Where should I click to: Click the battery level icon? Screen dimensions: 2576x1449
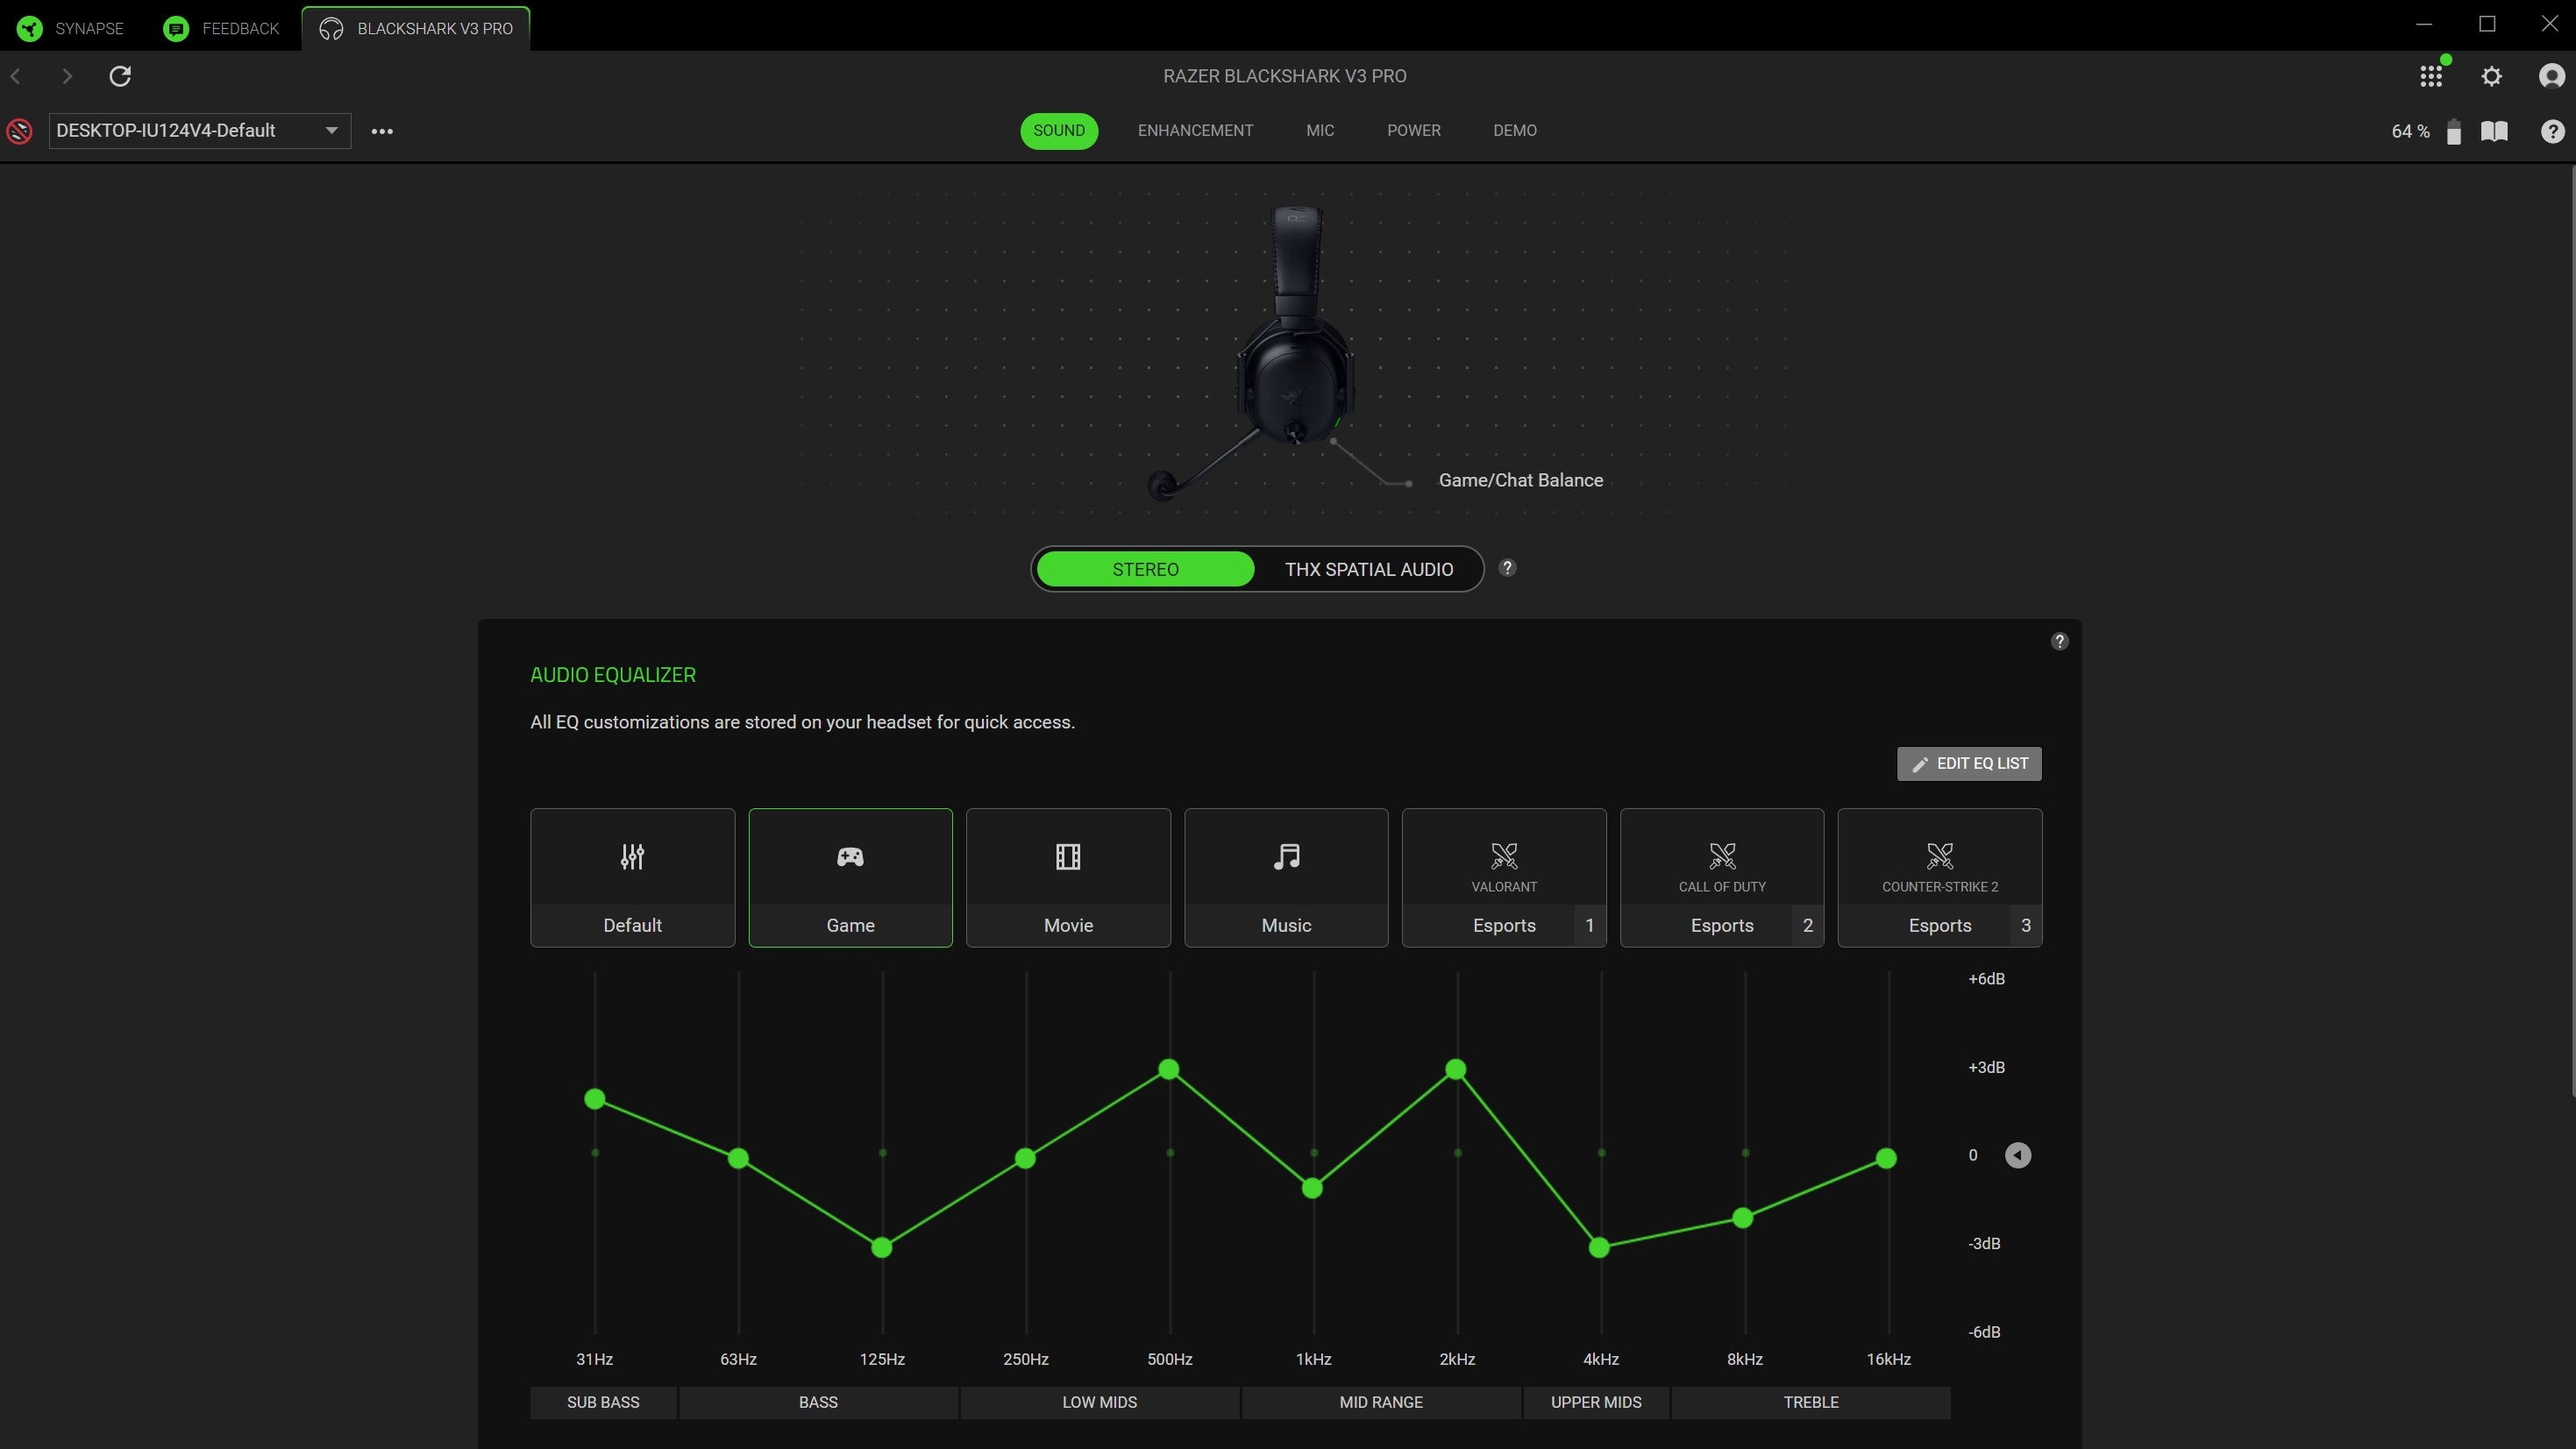click(2453, 131)
